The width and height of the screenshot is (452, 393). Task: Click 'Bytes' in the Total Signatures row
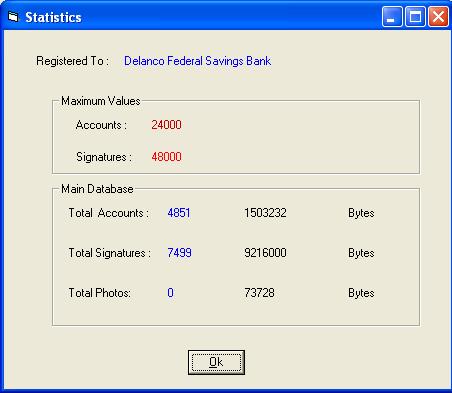361,253
